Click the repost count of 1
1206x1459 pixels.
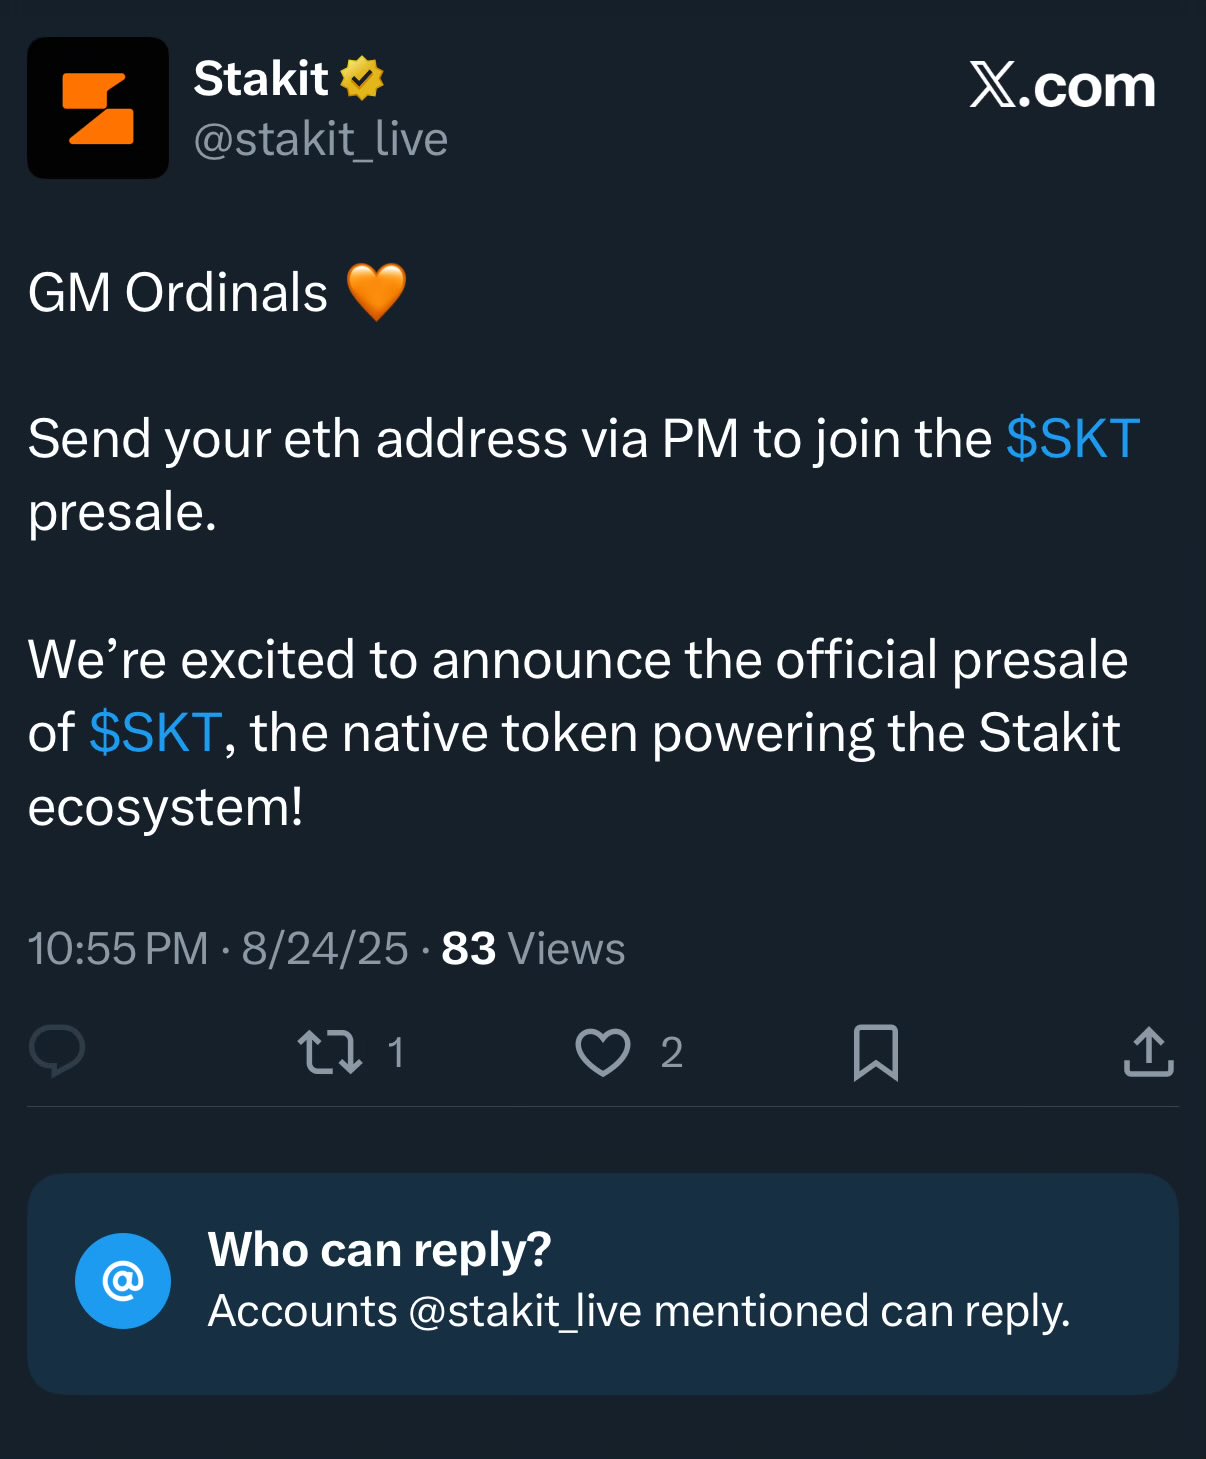(x=396, y=1053)
